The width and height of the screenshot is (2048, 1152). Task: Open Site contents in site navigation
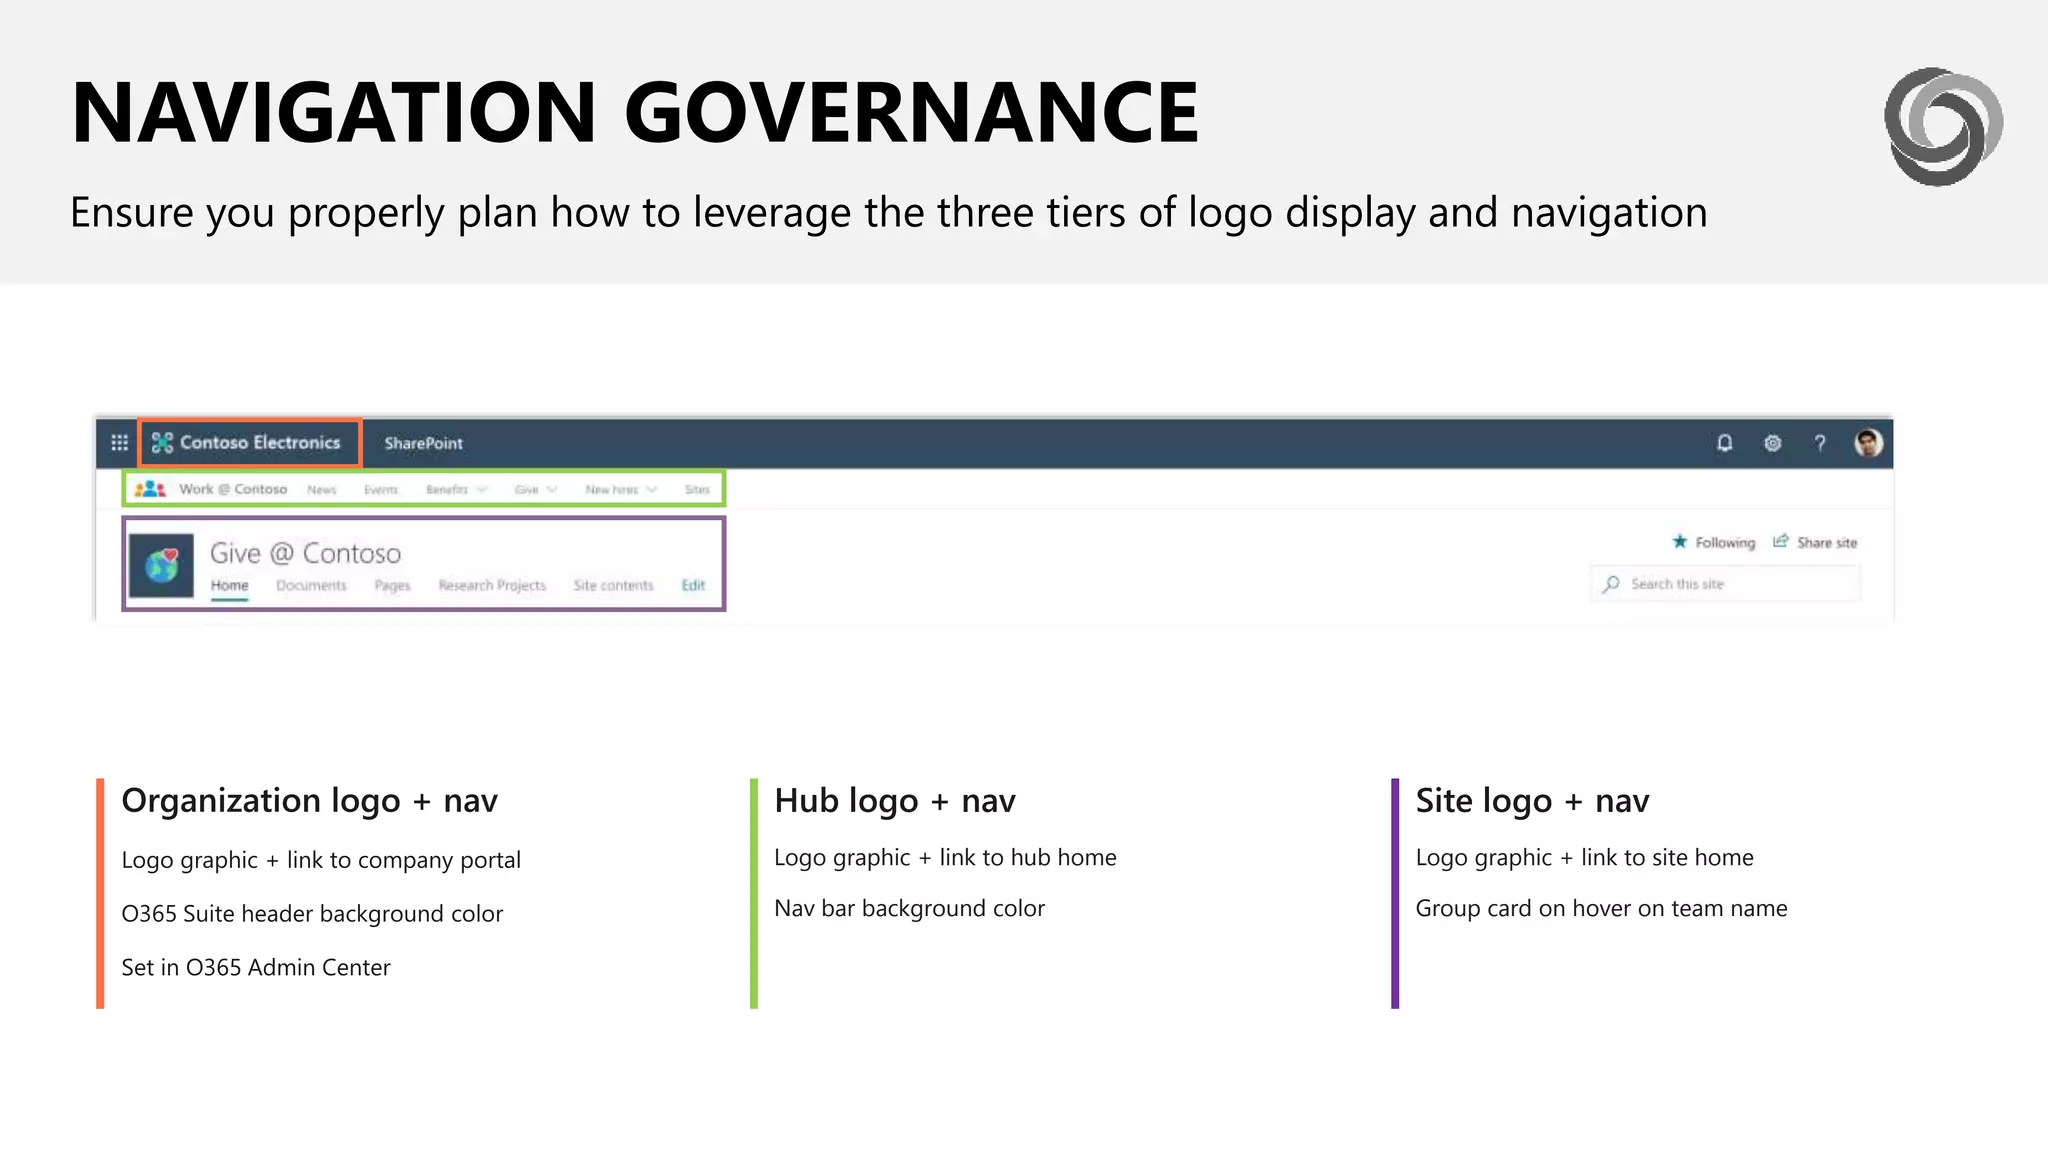pyautogui.click(x=613, y=586)
